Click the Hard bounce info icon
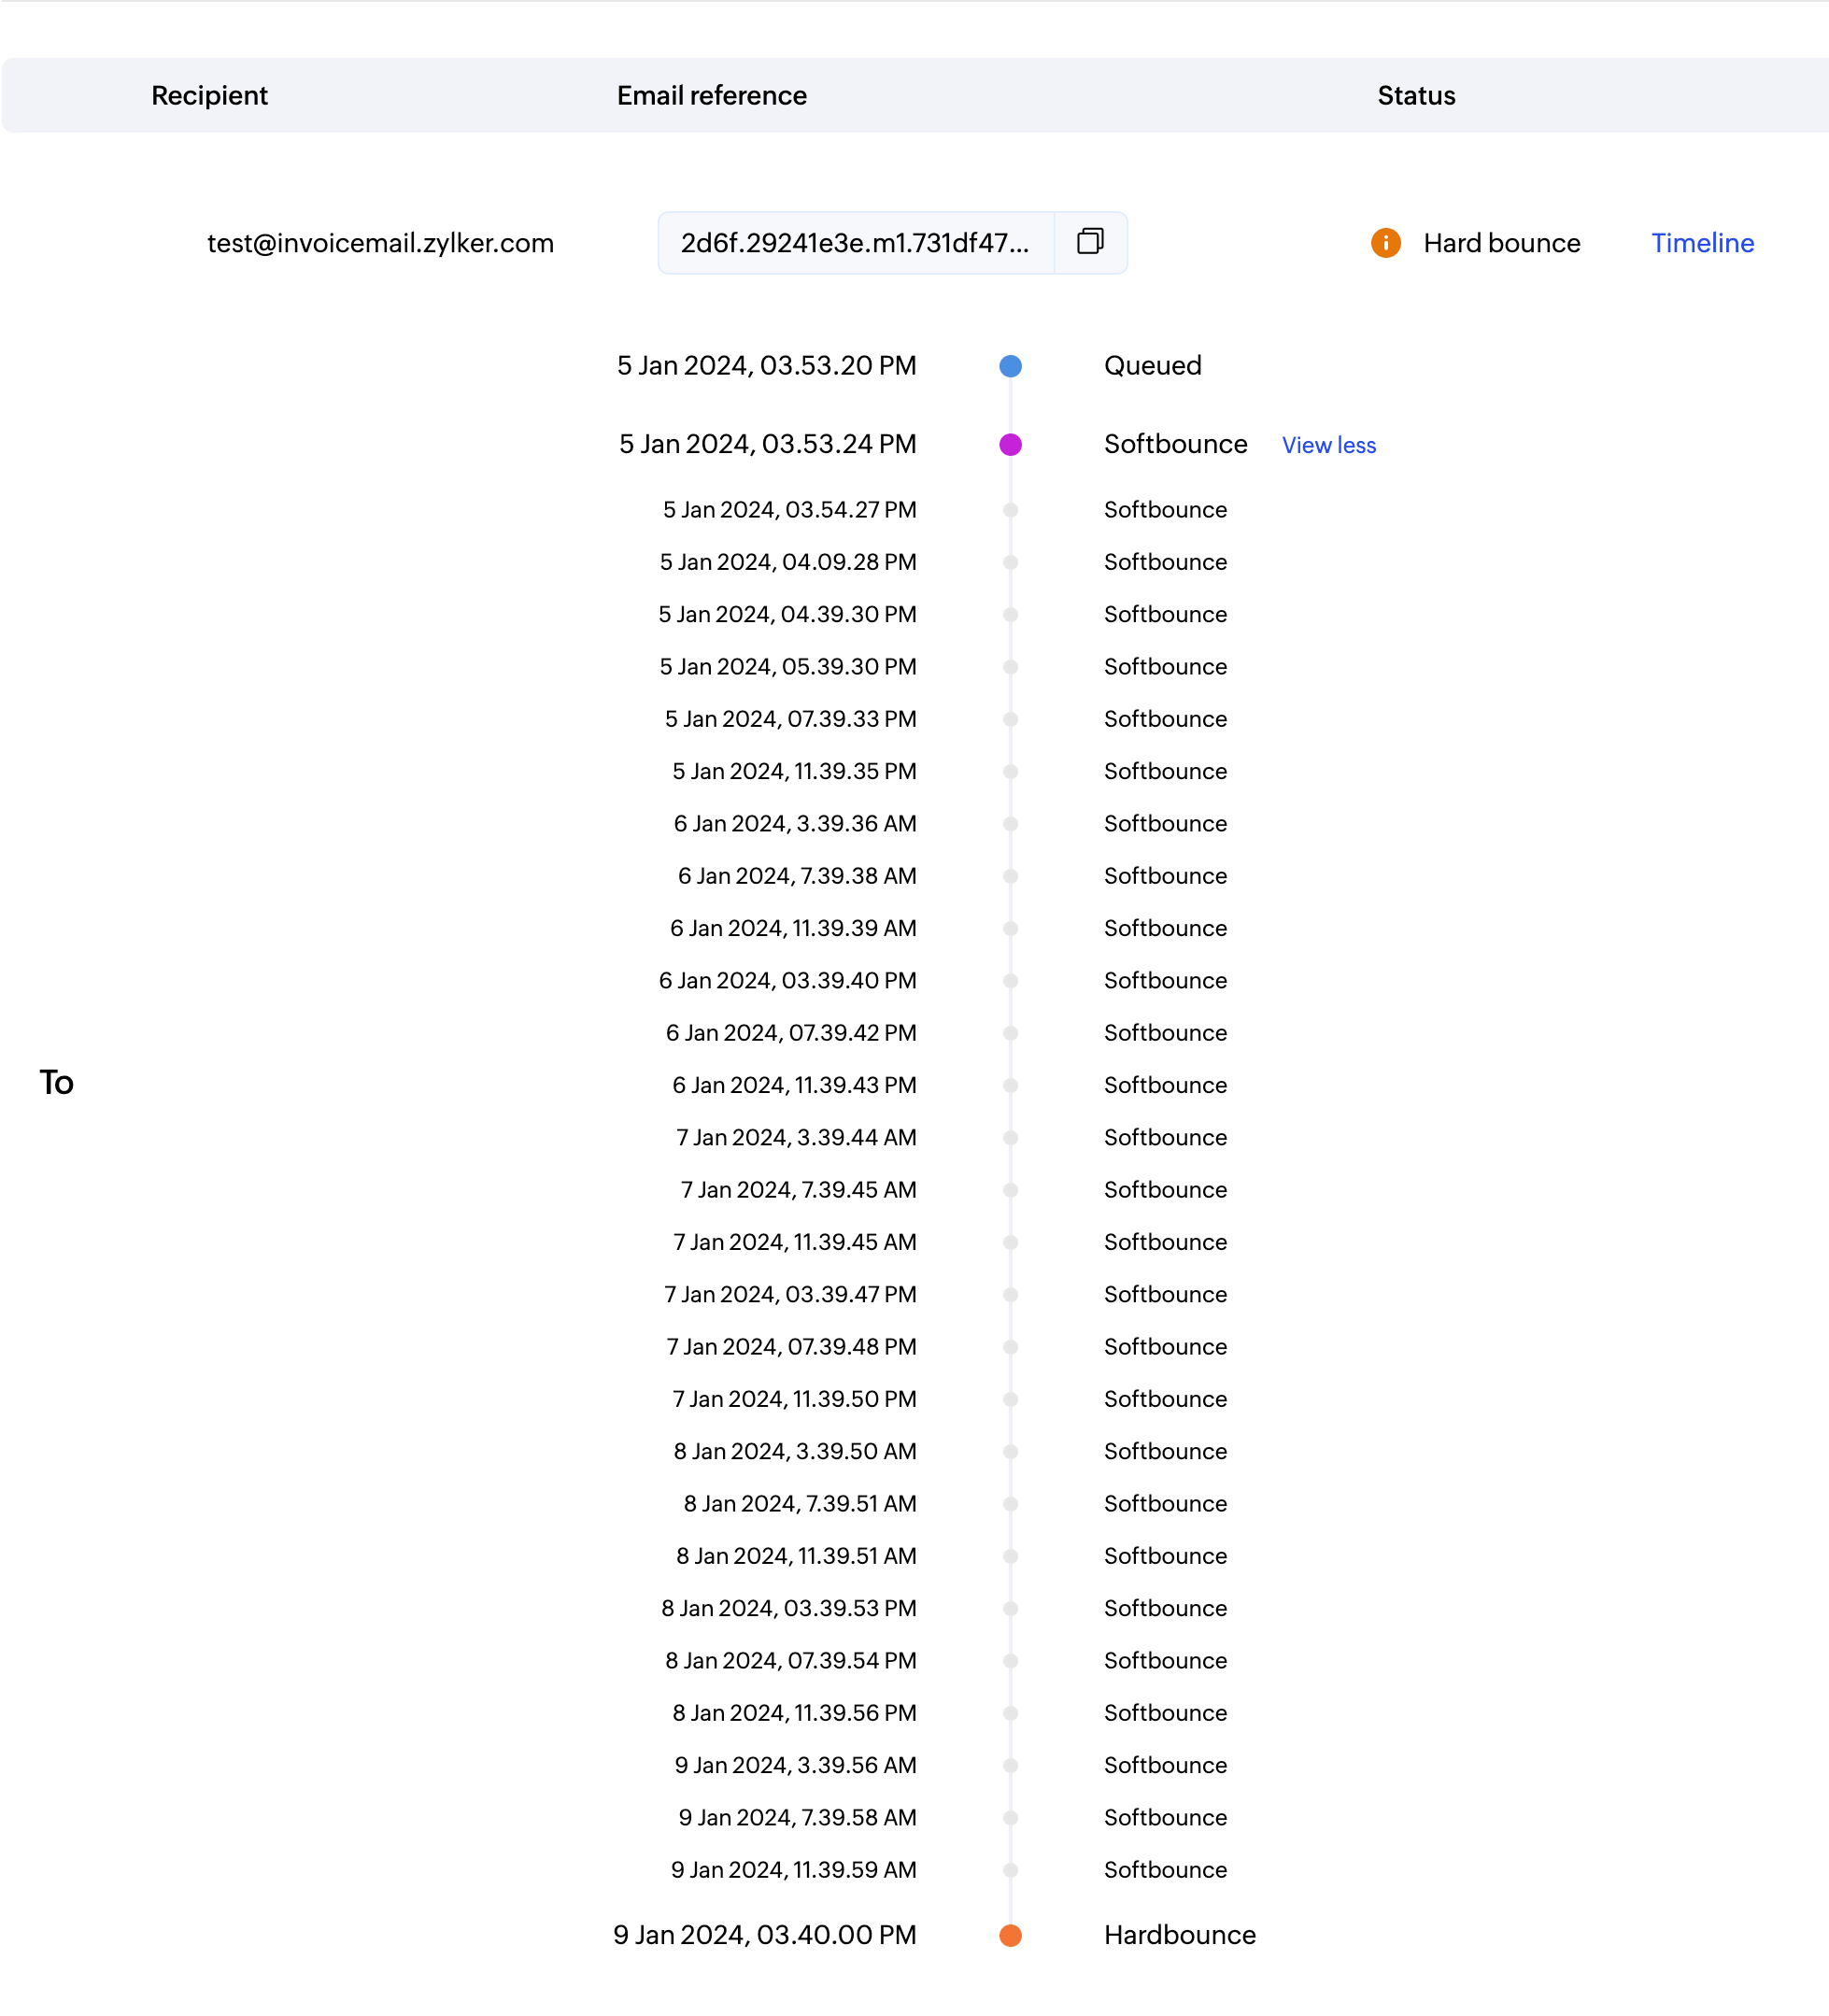Image resolution: width=1829 pixels, height=2016 pixels. click(1385, 243)
